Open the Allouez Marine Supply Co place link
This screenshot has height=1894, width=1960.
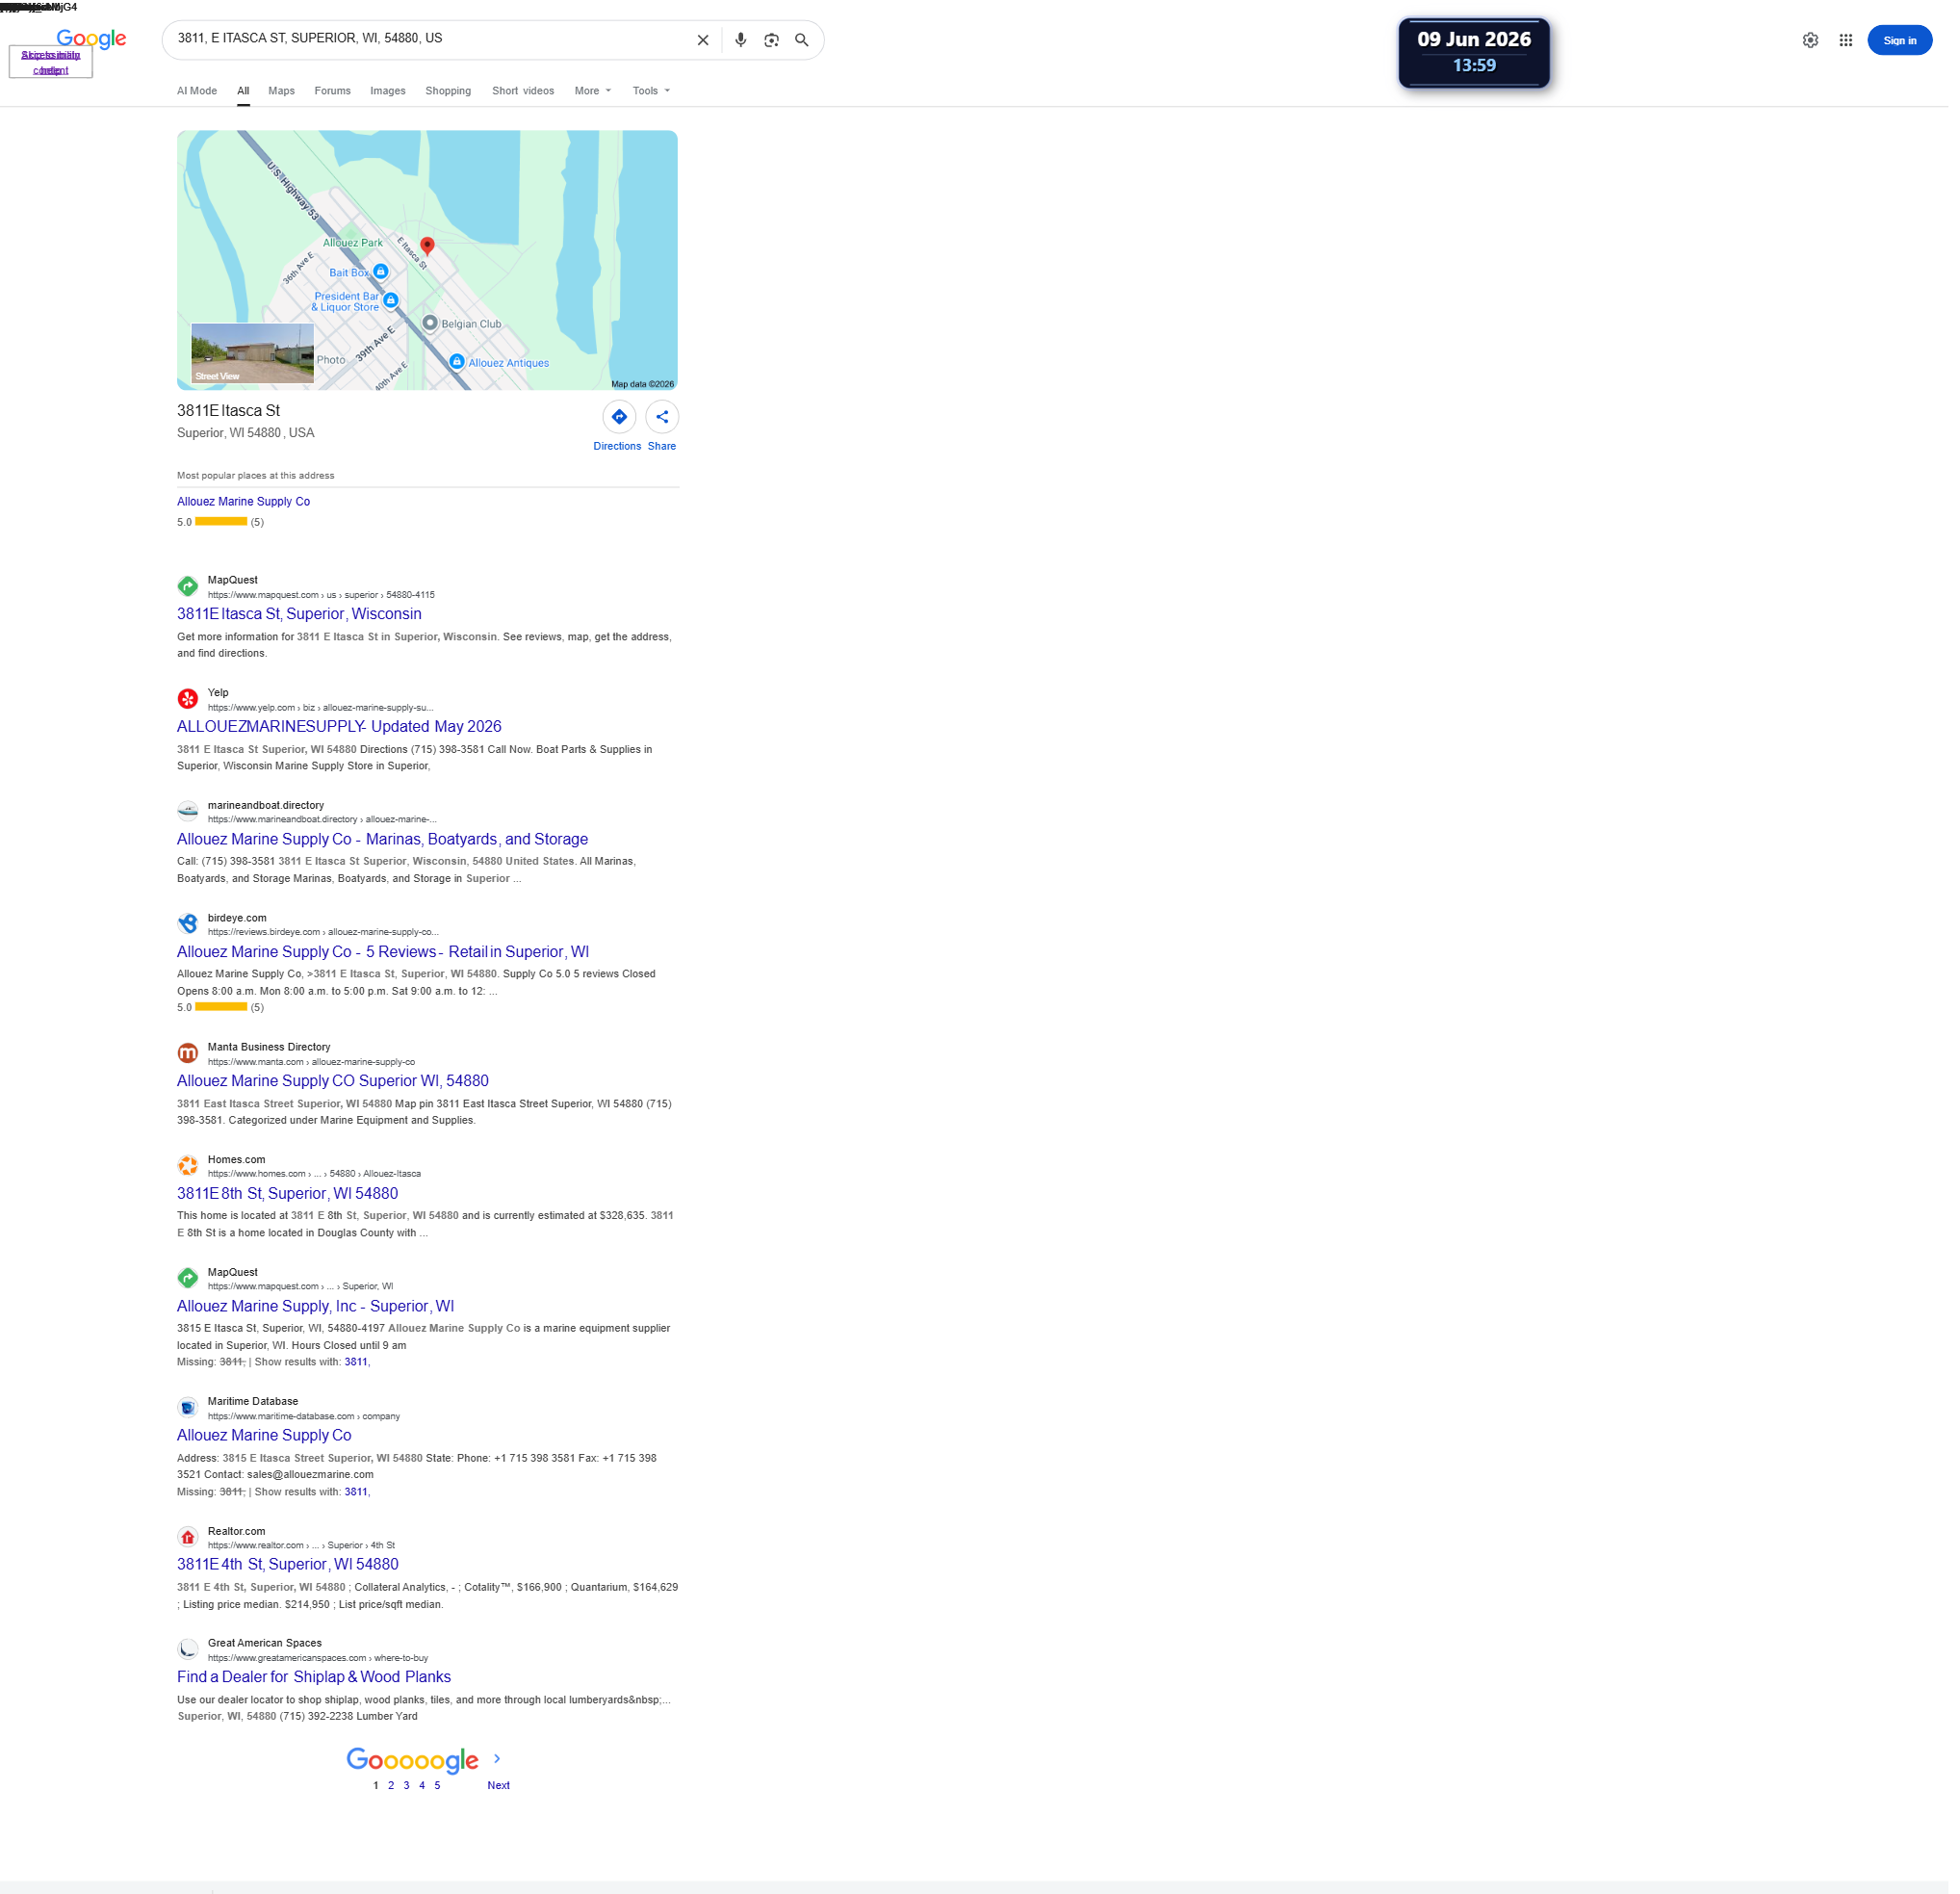pos(244,502)
